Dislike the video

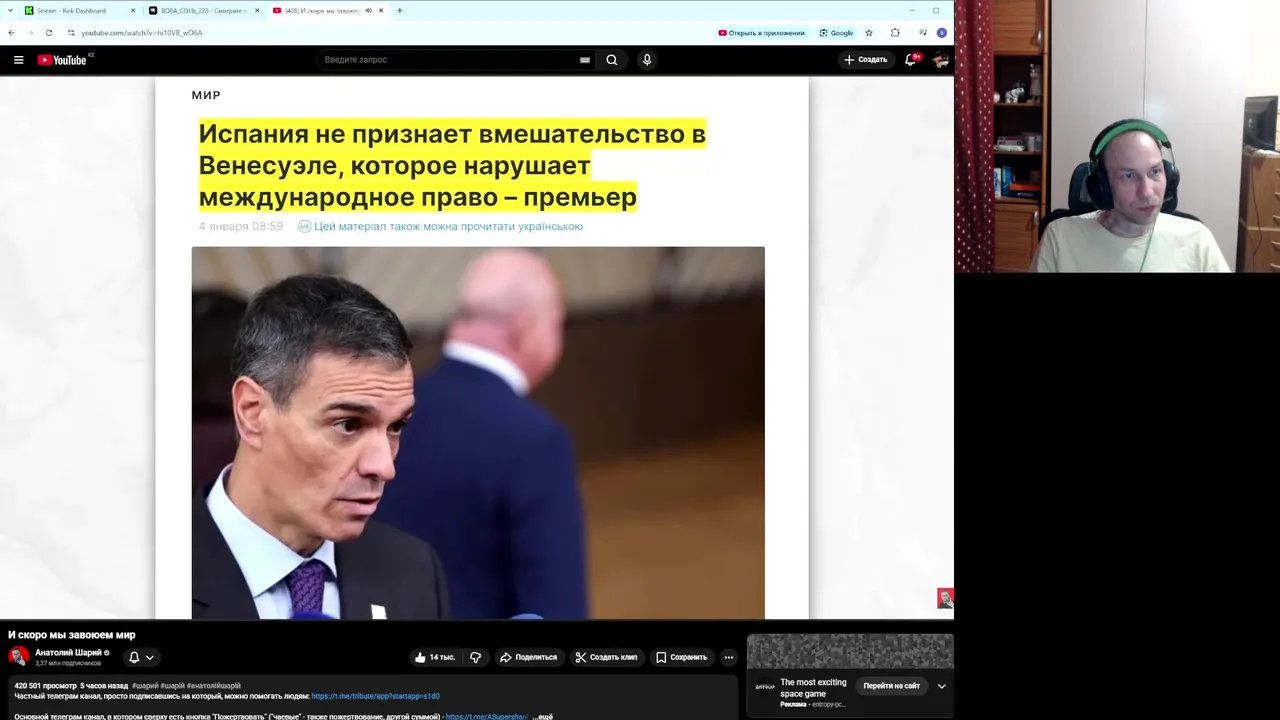[x=475, y=657]
